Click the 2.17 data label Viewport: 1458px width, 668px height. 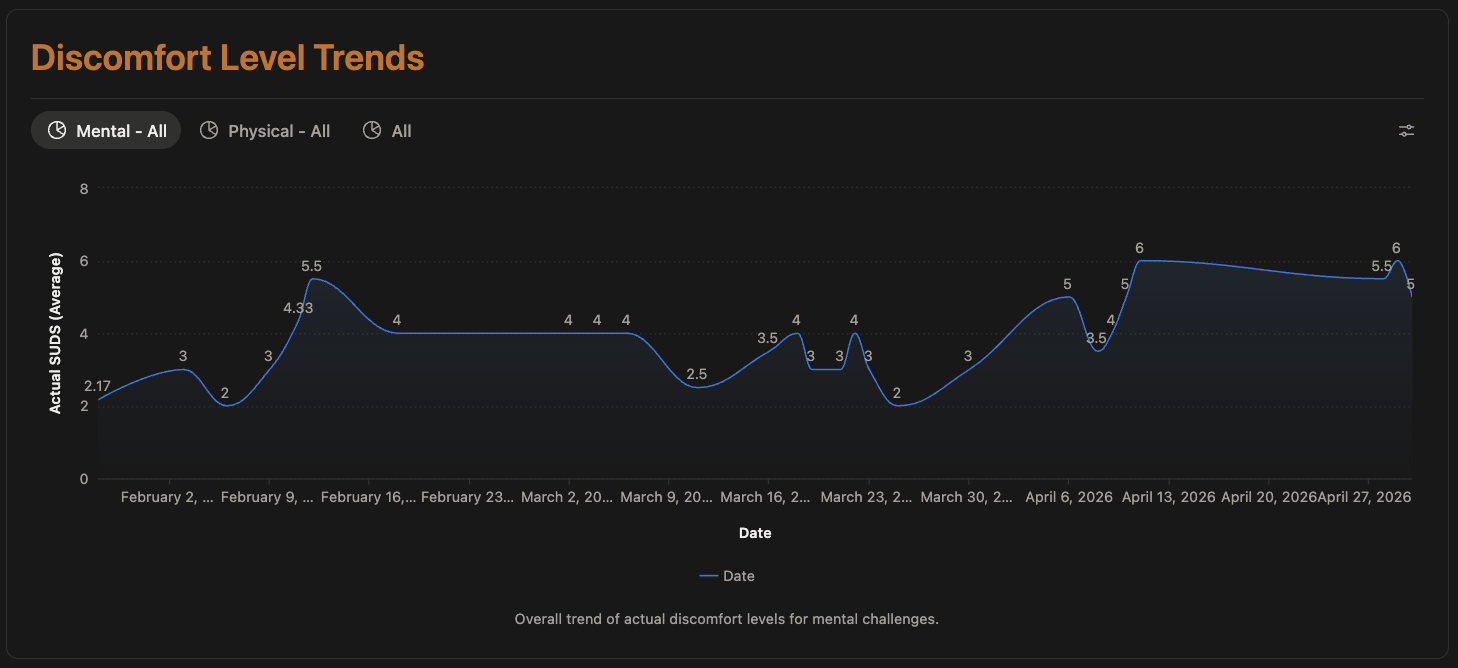pyautogui.click(x=97, y=386)
